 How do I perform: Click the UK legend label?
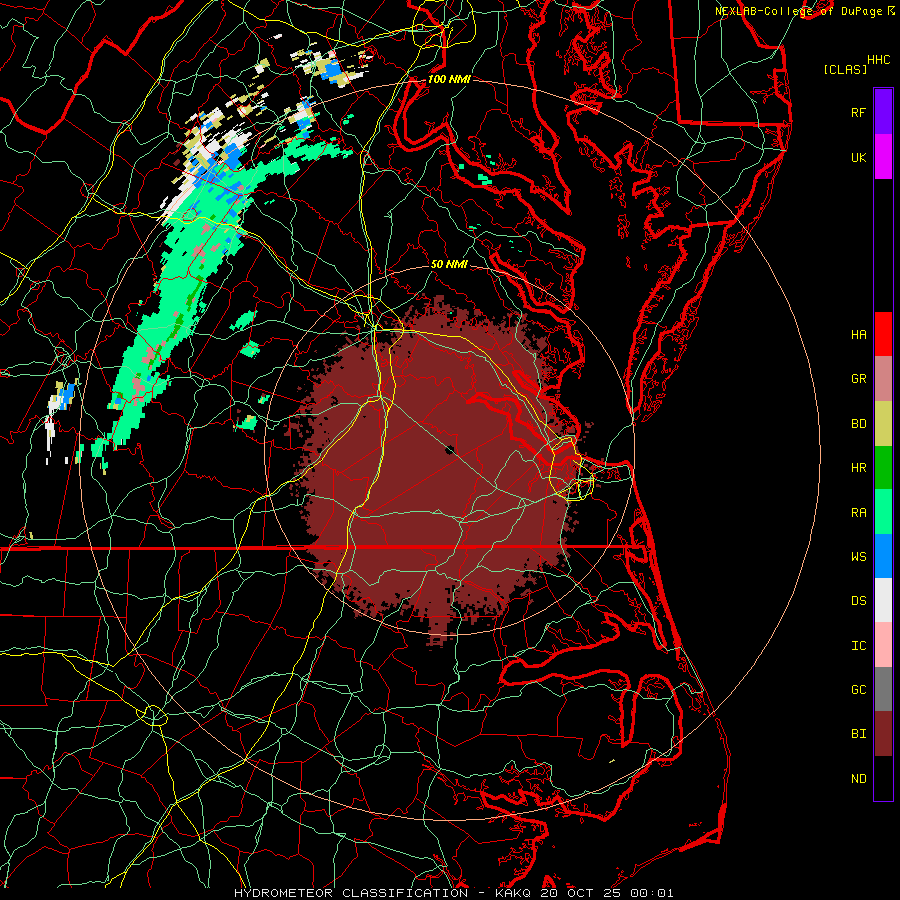click(858, 157)
